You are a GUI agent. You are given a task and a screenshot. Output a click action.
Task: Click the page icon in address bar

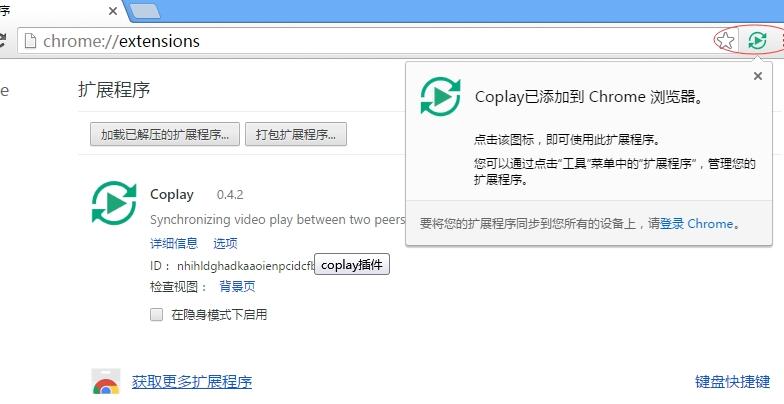[30, 41]
